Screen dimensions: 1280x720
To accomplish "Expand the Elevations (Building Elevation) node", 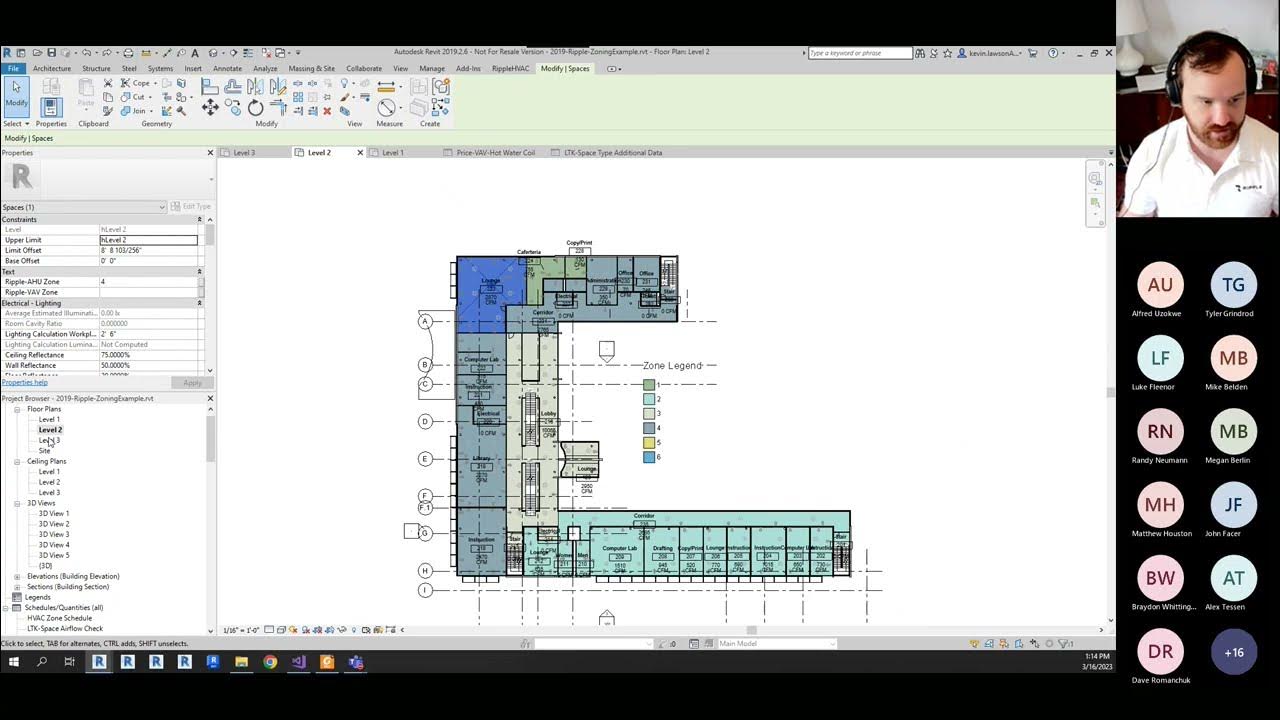I will pyautogui.click(x=17, y=577).
